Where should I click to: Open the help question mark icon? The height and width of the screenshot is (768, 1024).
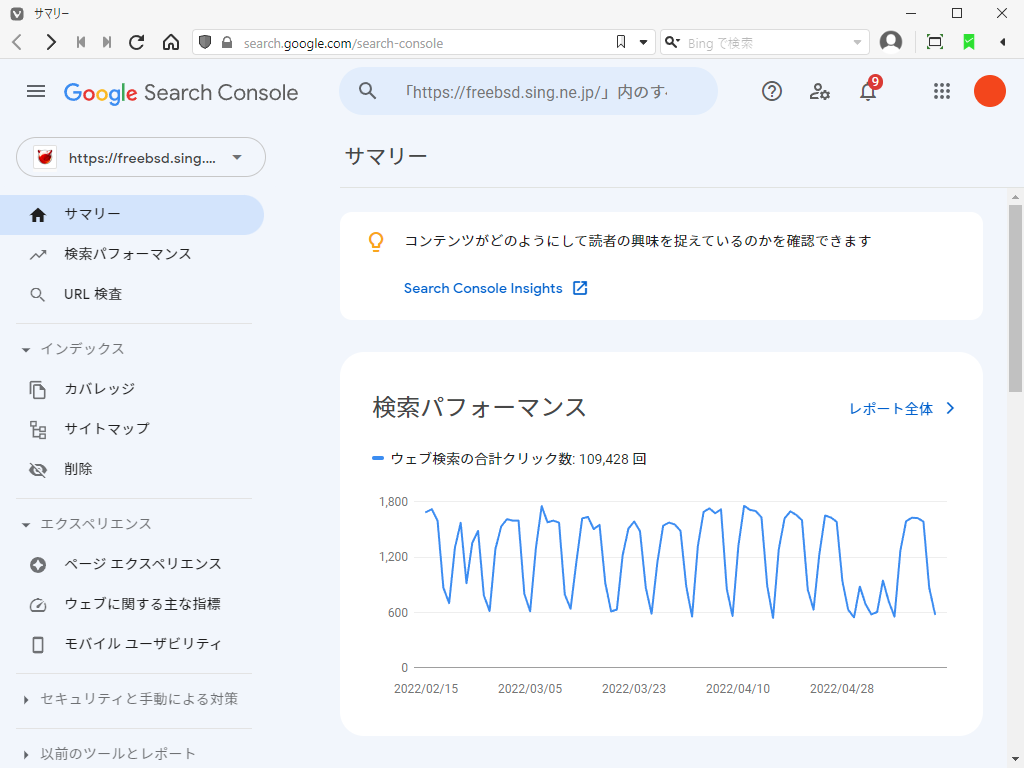772,91
